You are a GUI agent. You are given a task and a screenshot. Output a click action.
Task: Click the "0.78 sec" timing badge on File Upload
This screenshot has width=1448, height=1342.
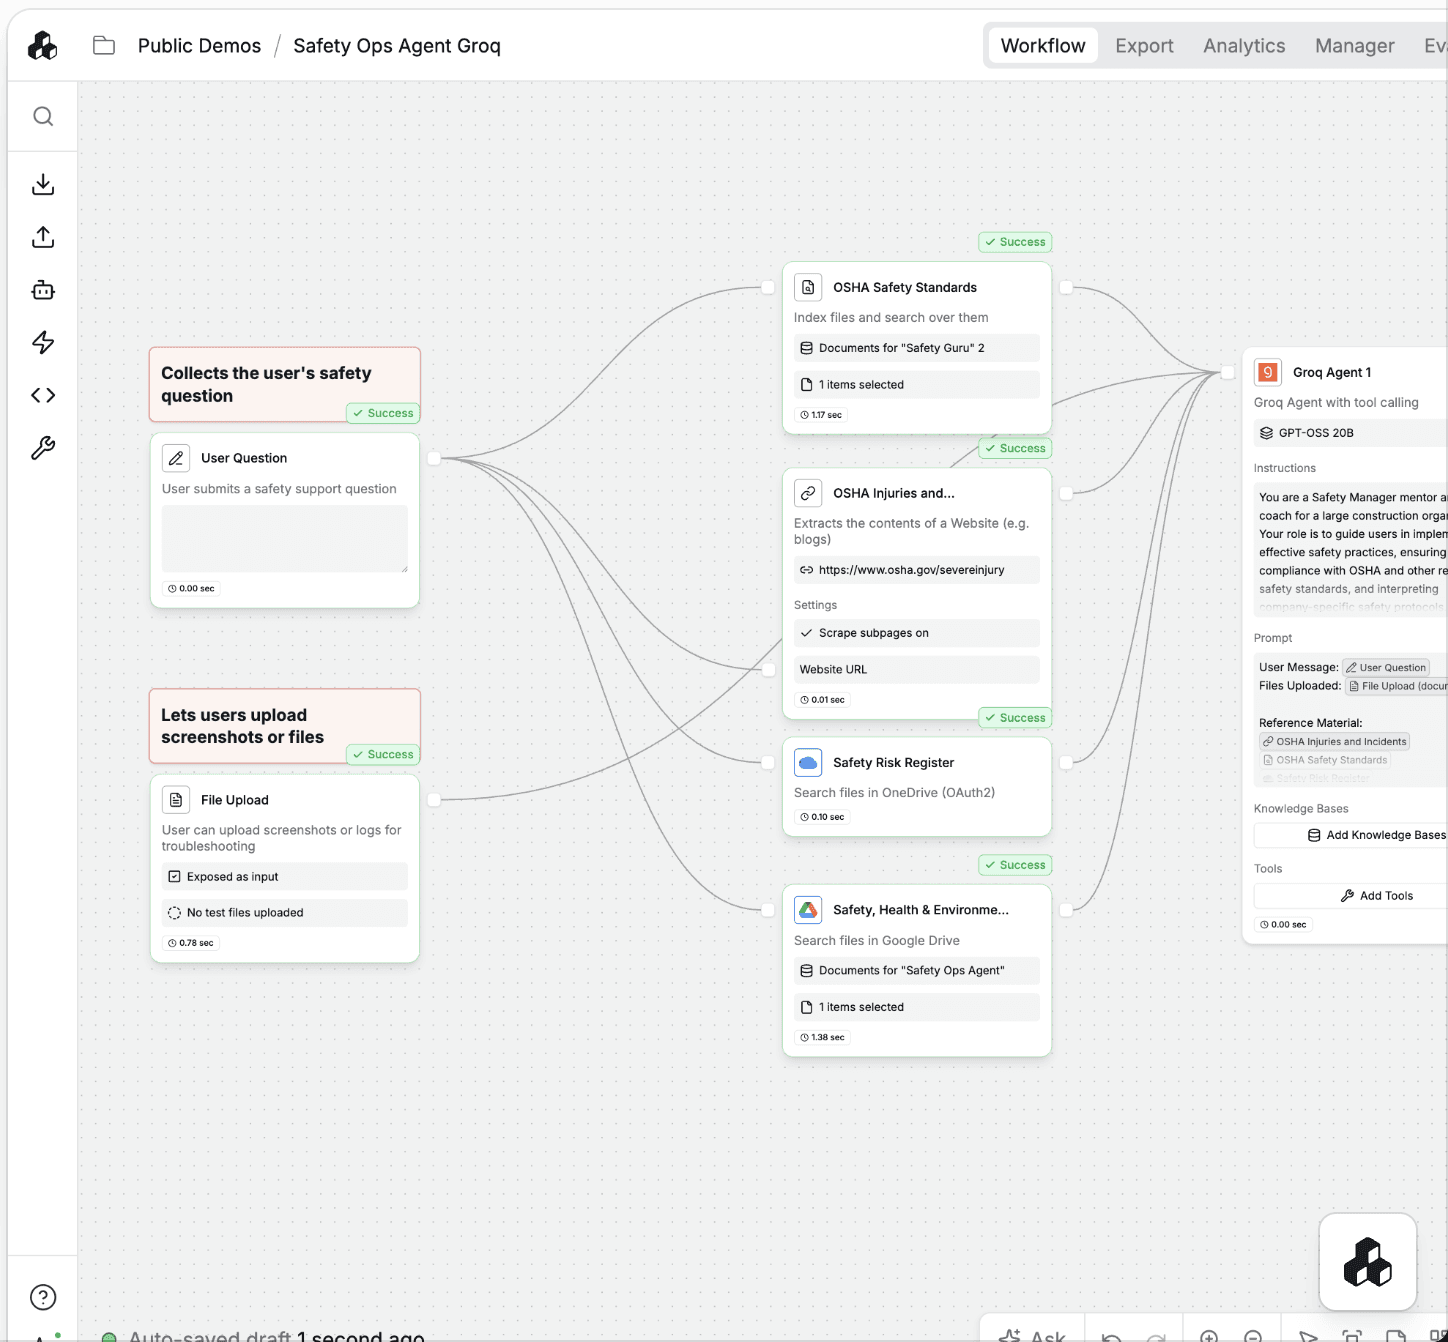tap(190, 943)
